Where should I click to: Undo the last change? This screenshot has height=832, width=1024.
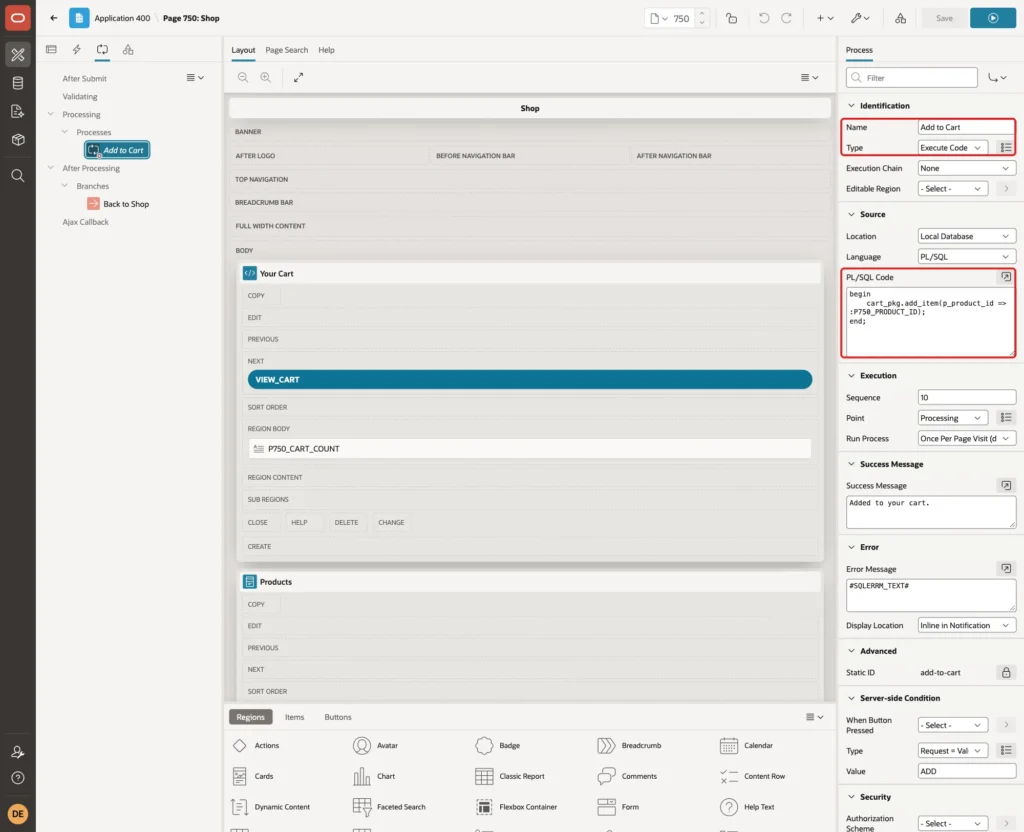tap(763, 18)
